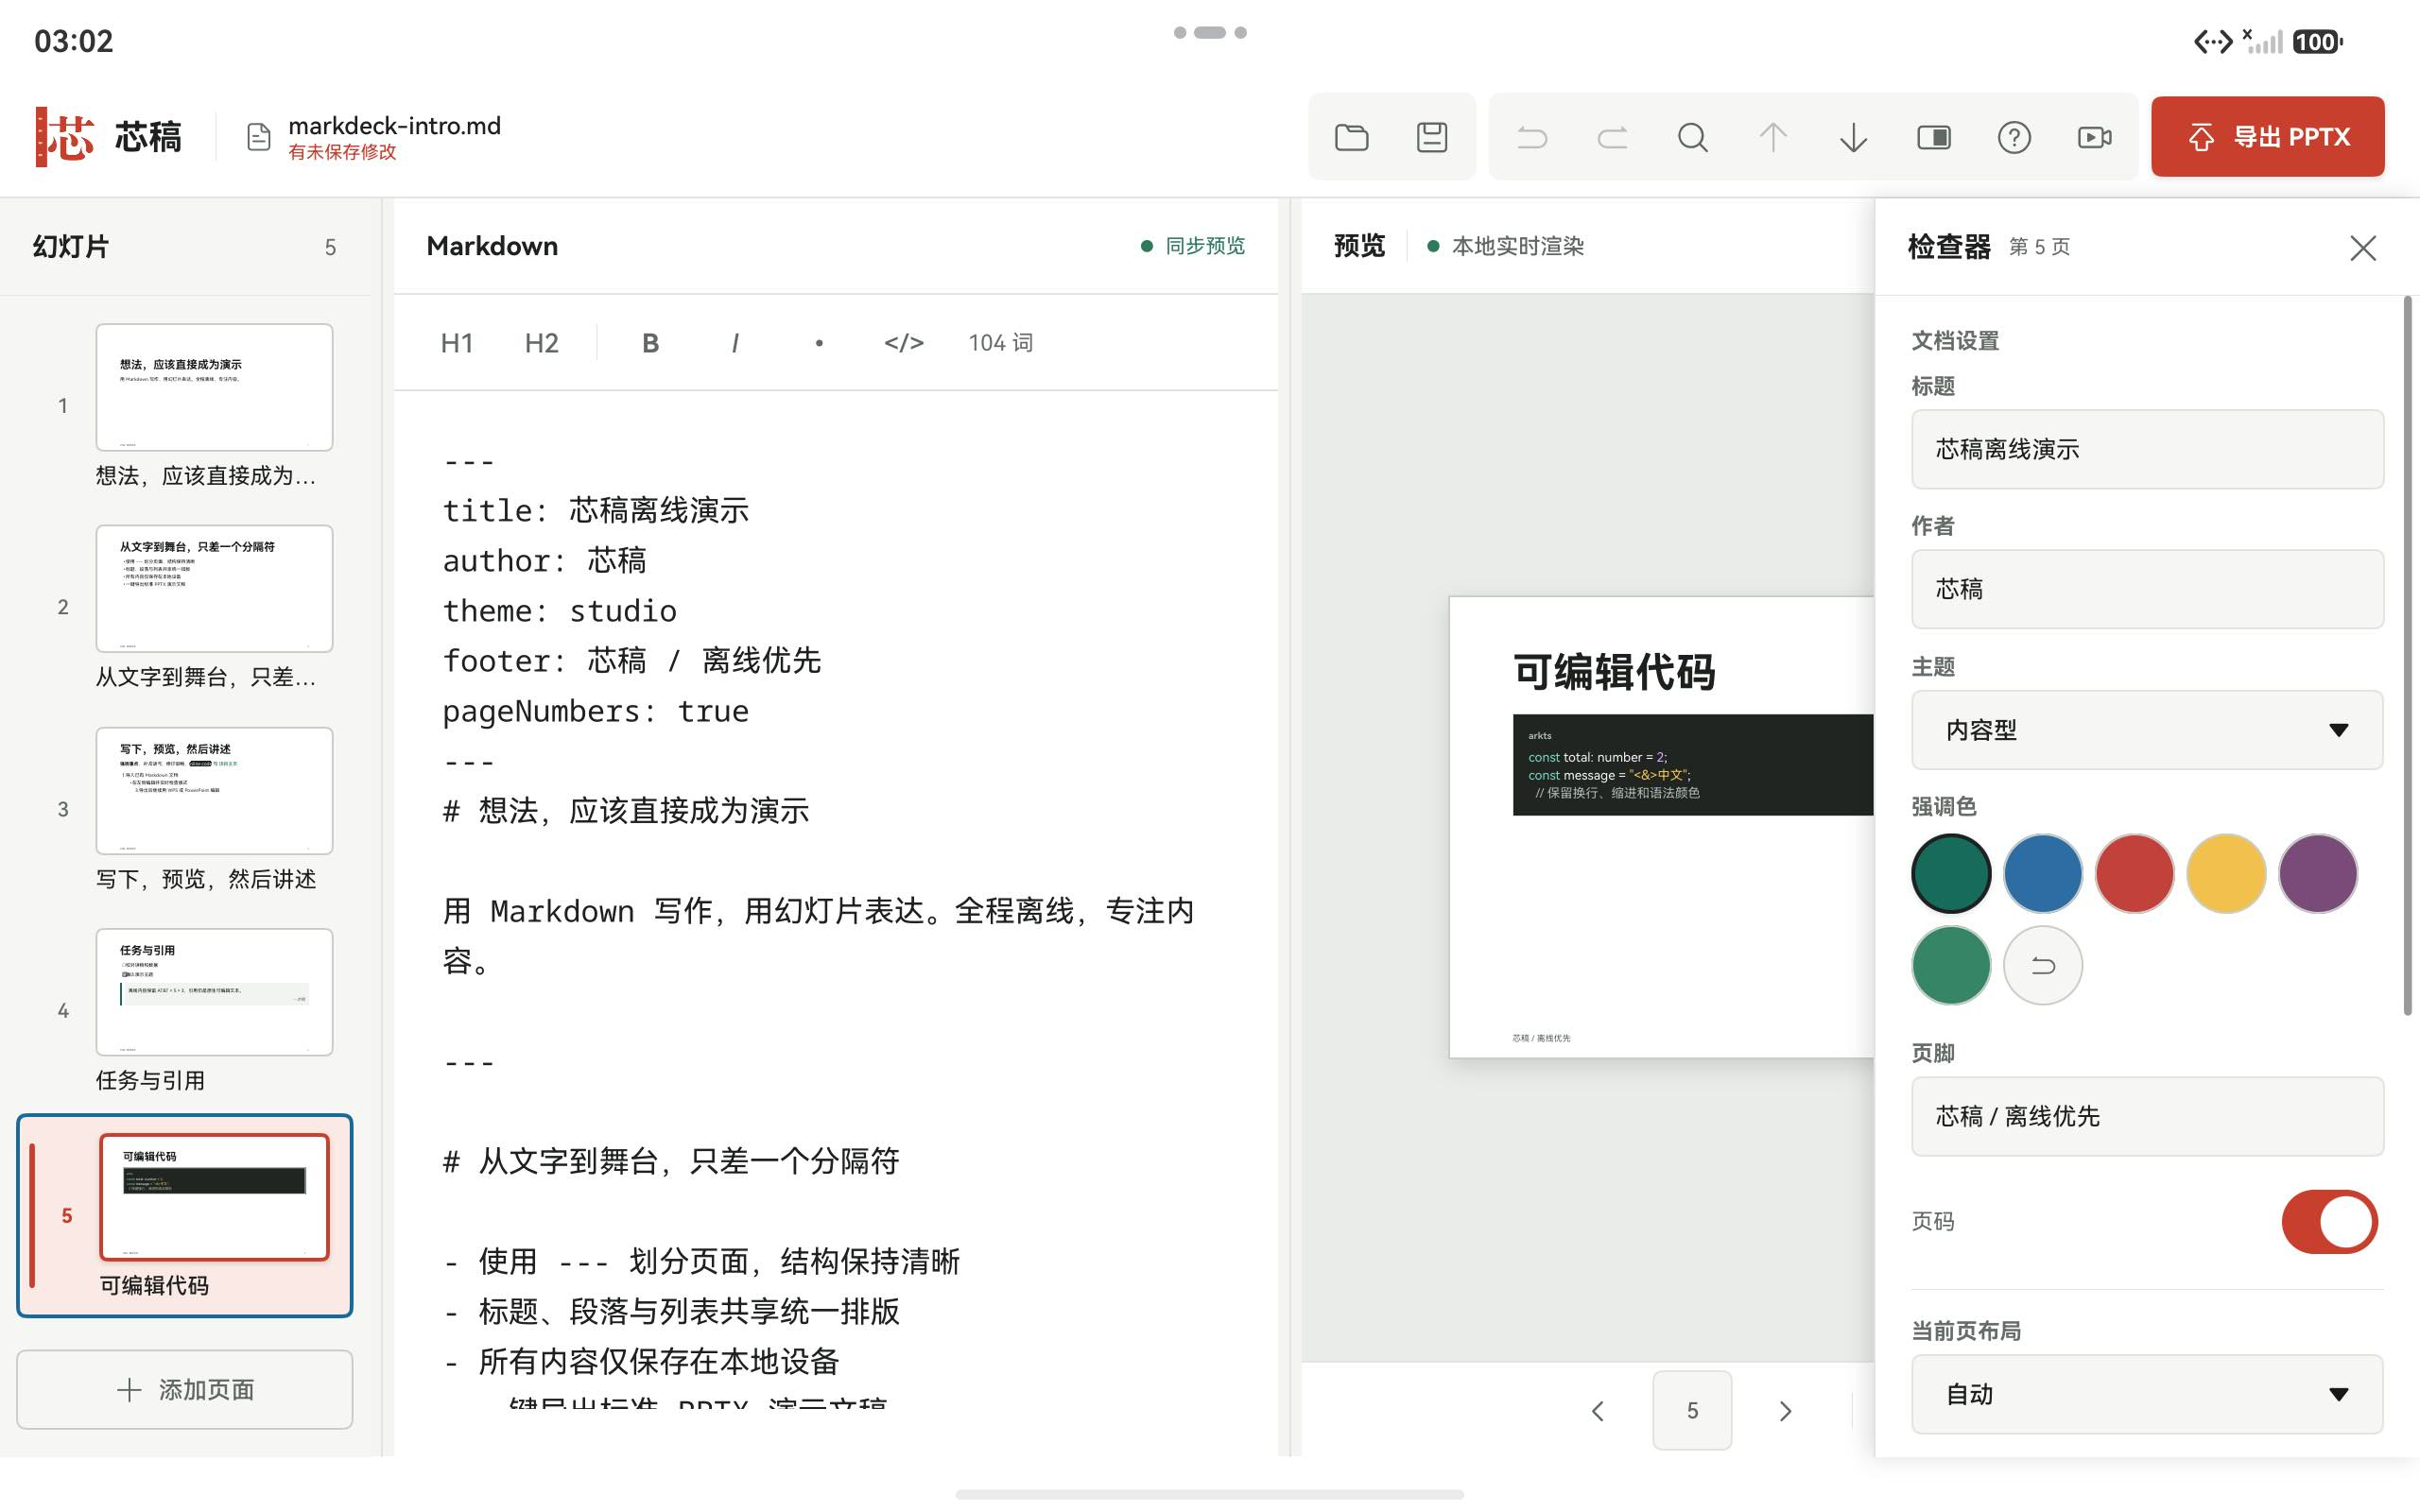The width and height of the screenshot is (2420, 1512).
Task: Open a file with the folder icon
Action: pyautogui.click(x=1351, y=137)
